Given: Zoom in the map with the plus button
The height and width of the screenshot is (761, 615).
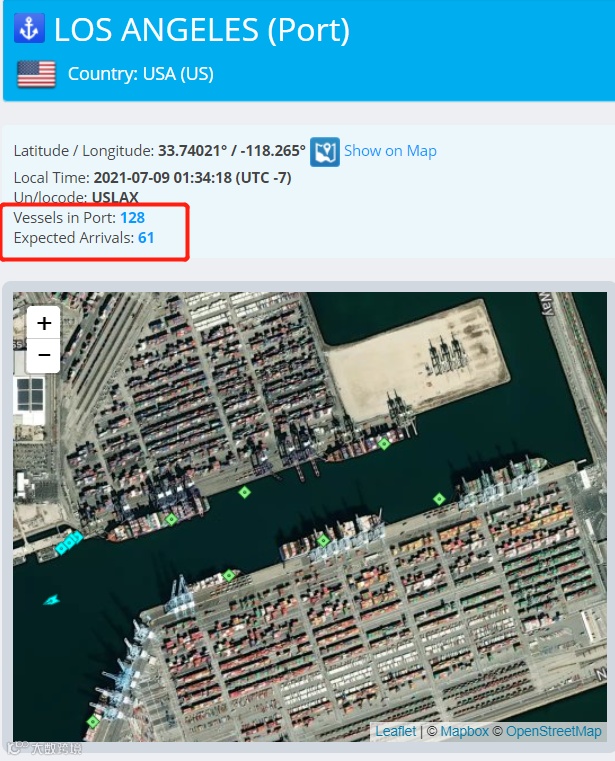Looking at the screenshot, I should click(x=44, y=323).
